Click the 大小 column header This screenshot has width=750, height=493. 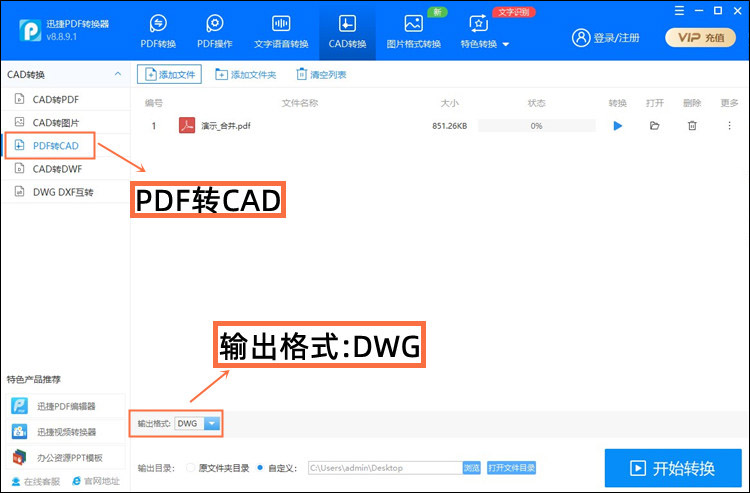coord(449,103)
